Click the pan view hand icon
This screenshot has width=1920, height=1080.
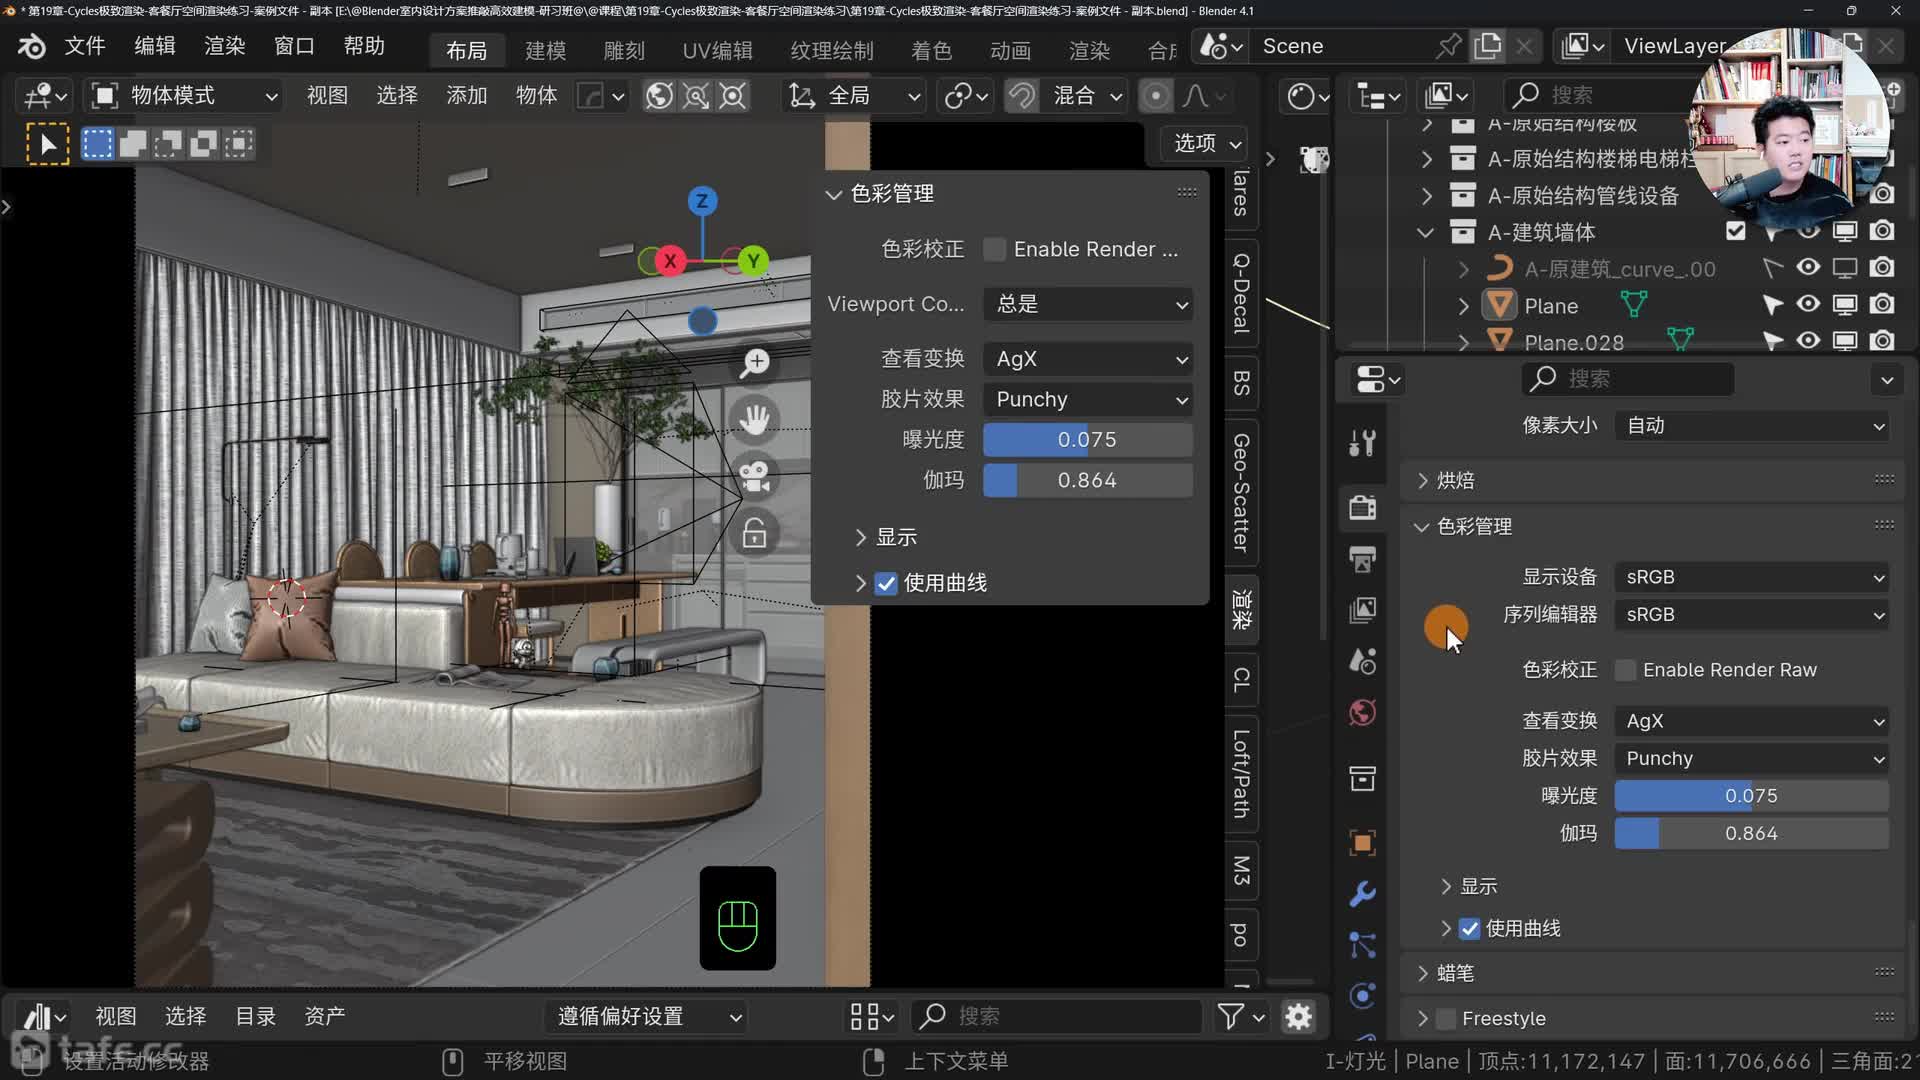[755, 419]
